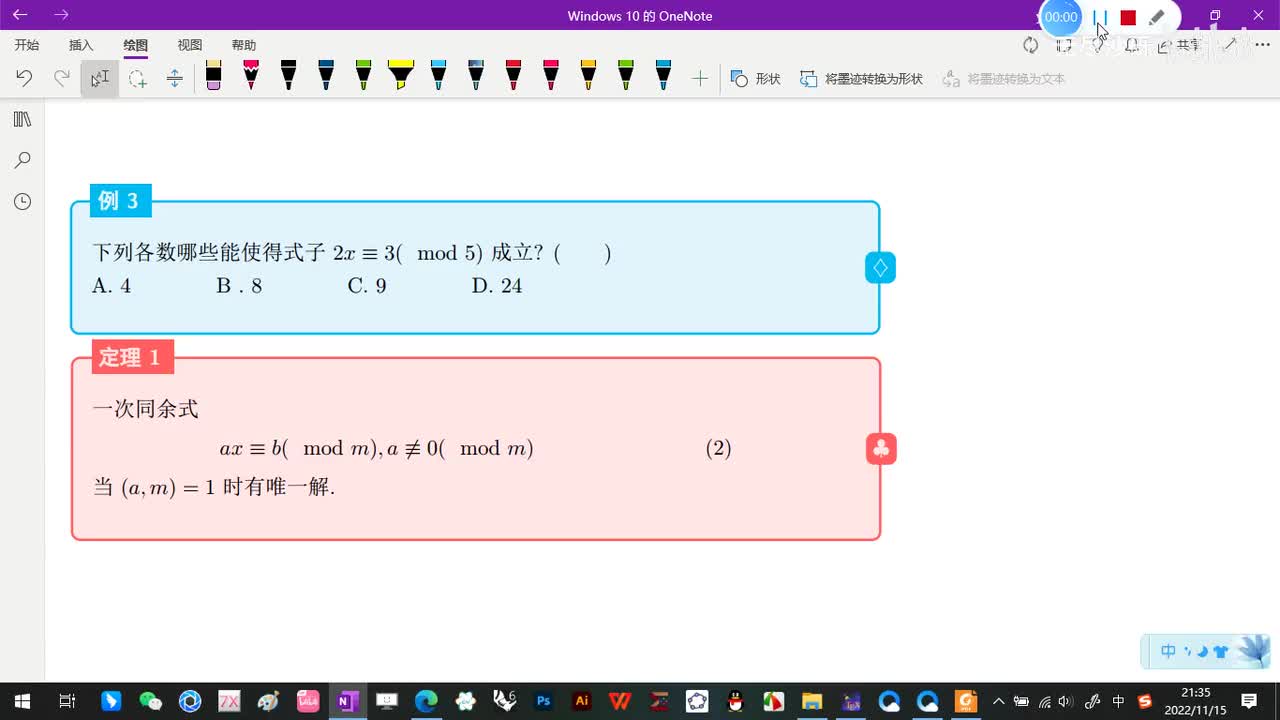Show hidden system tray icons

999,701
